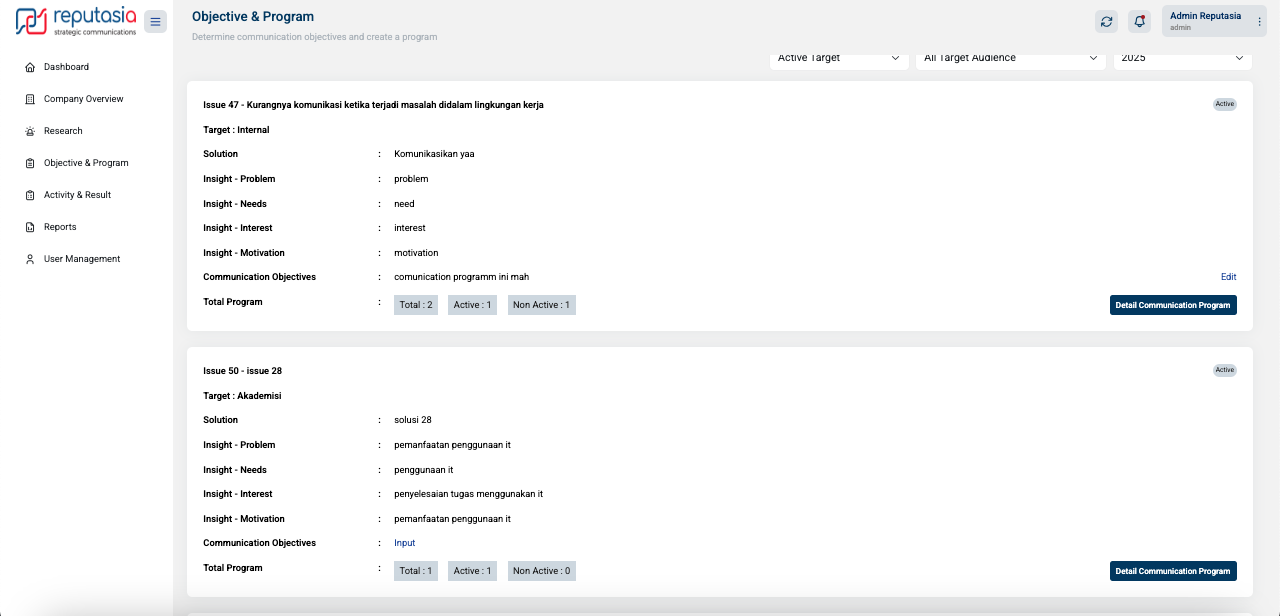Click the Reputasia logo
This screenshot has width=1280, height=616.
click(x=76, y=21)
